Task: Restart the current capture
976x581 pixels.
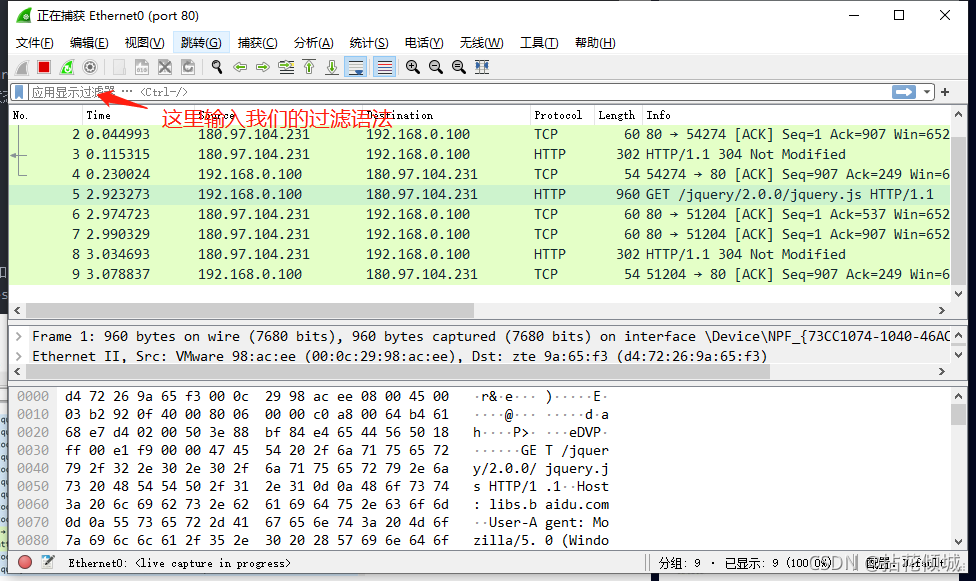Action: pos(67,67)
